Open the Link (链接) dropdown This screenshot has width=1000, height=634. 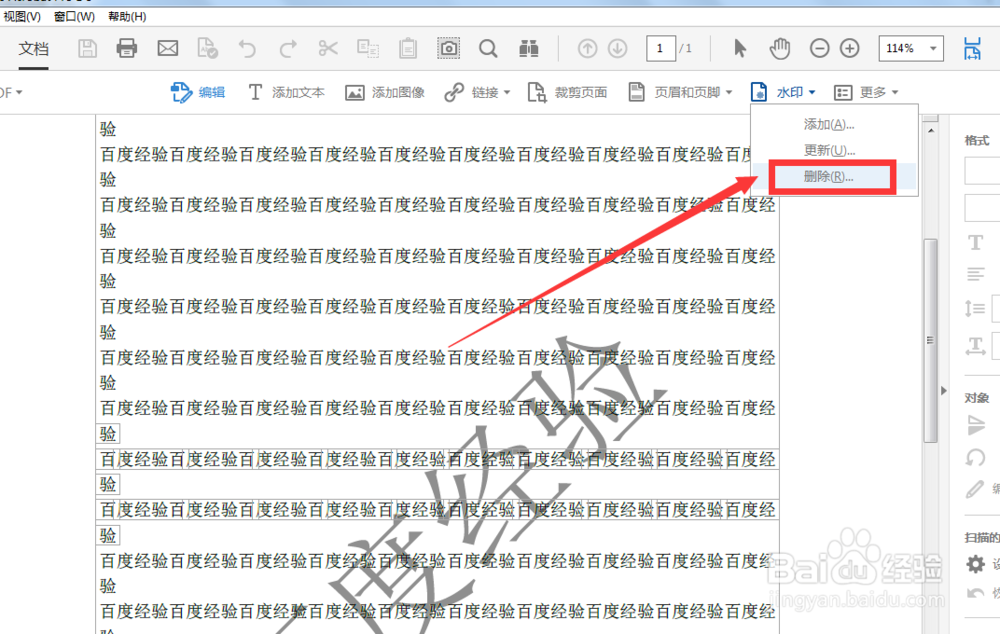coord(477,92)
